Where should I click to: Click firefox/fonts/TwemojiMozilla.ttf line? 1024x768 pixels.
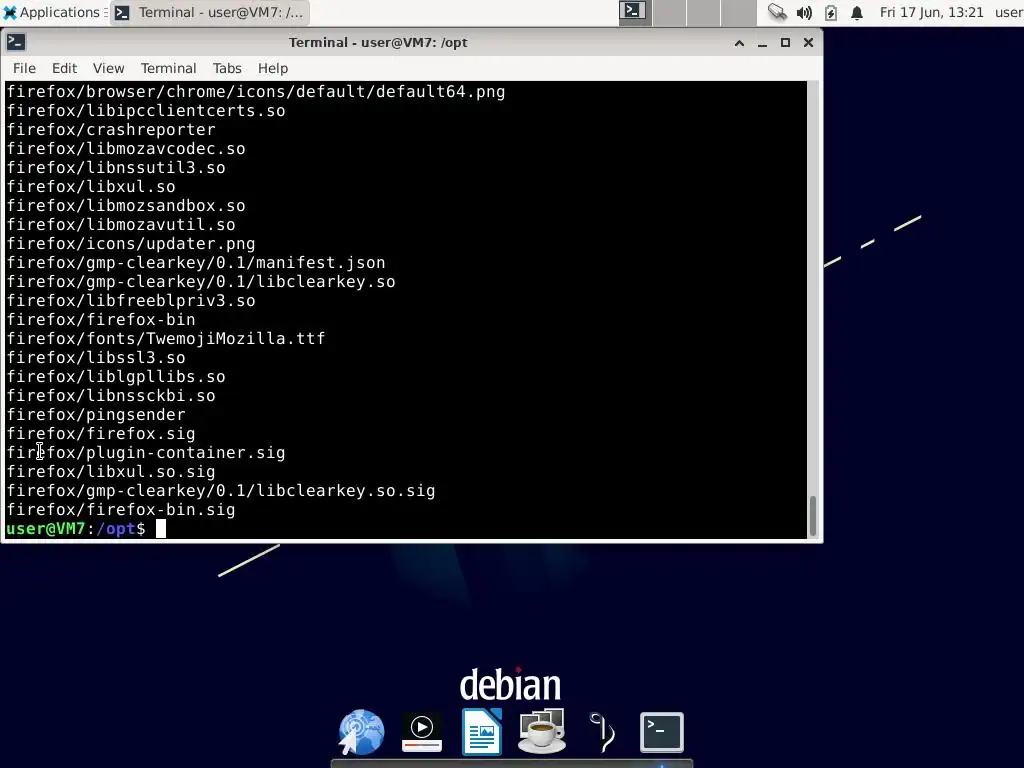(x=166, y=339)
